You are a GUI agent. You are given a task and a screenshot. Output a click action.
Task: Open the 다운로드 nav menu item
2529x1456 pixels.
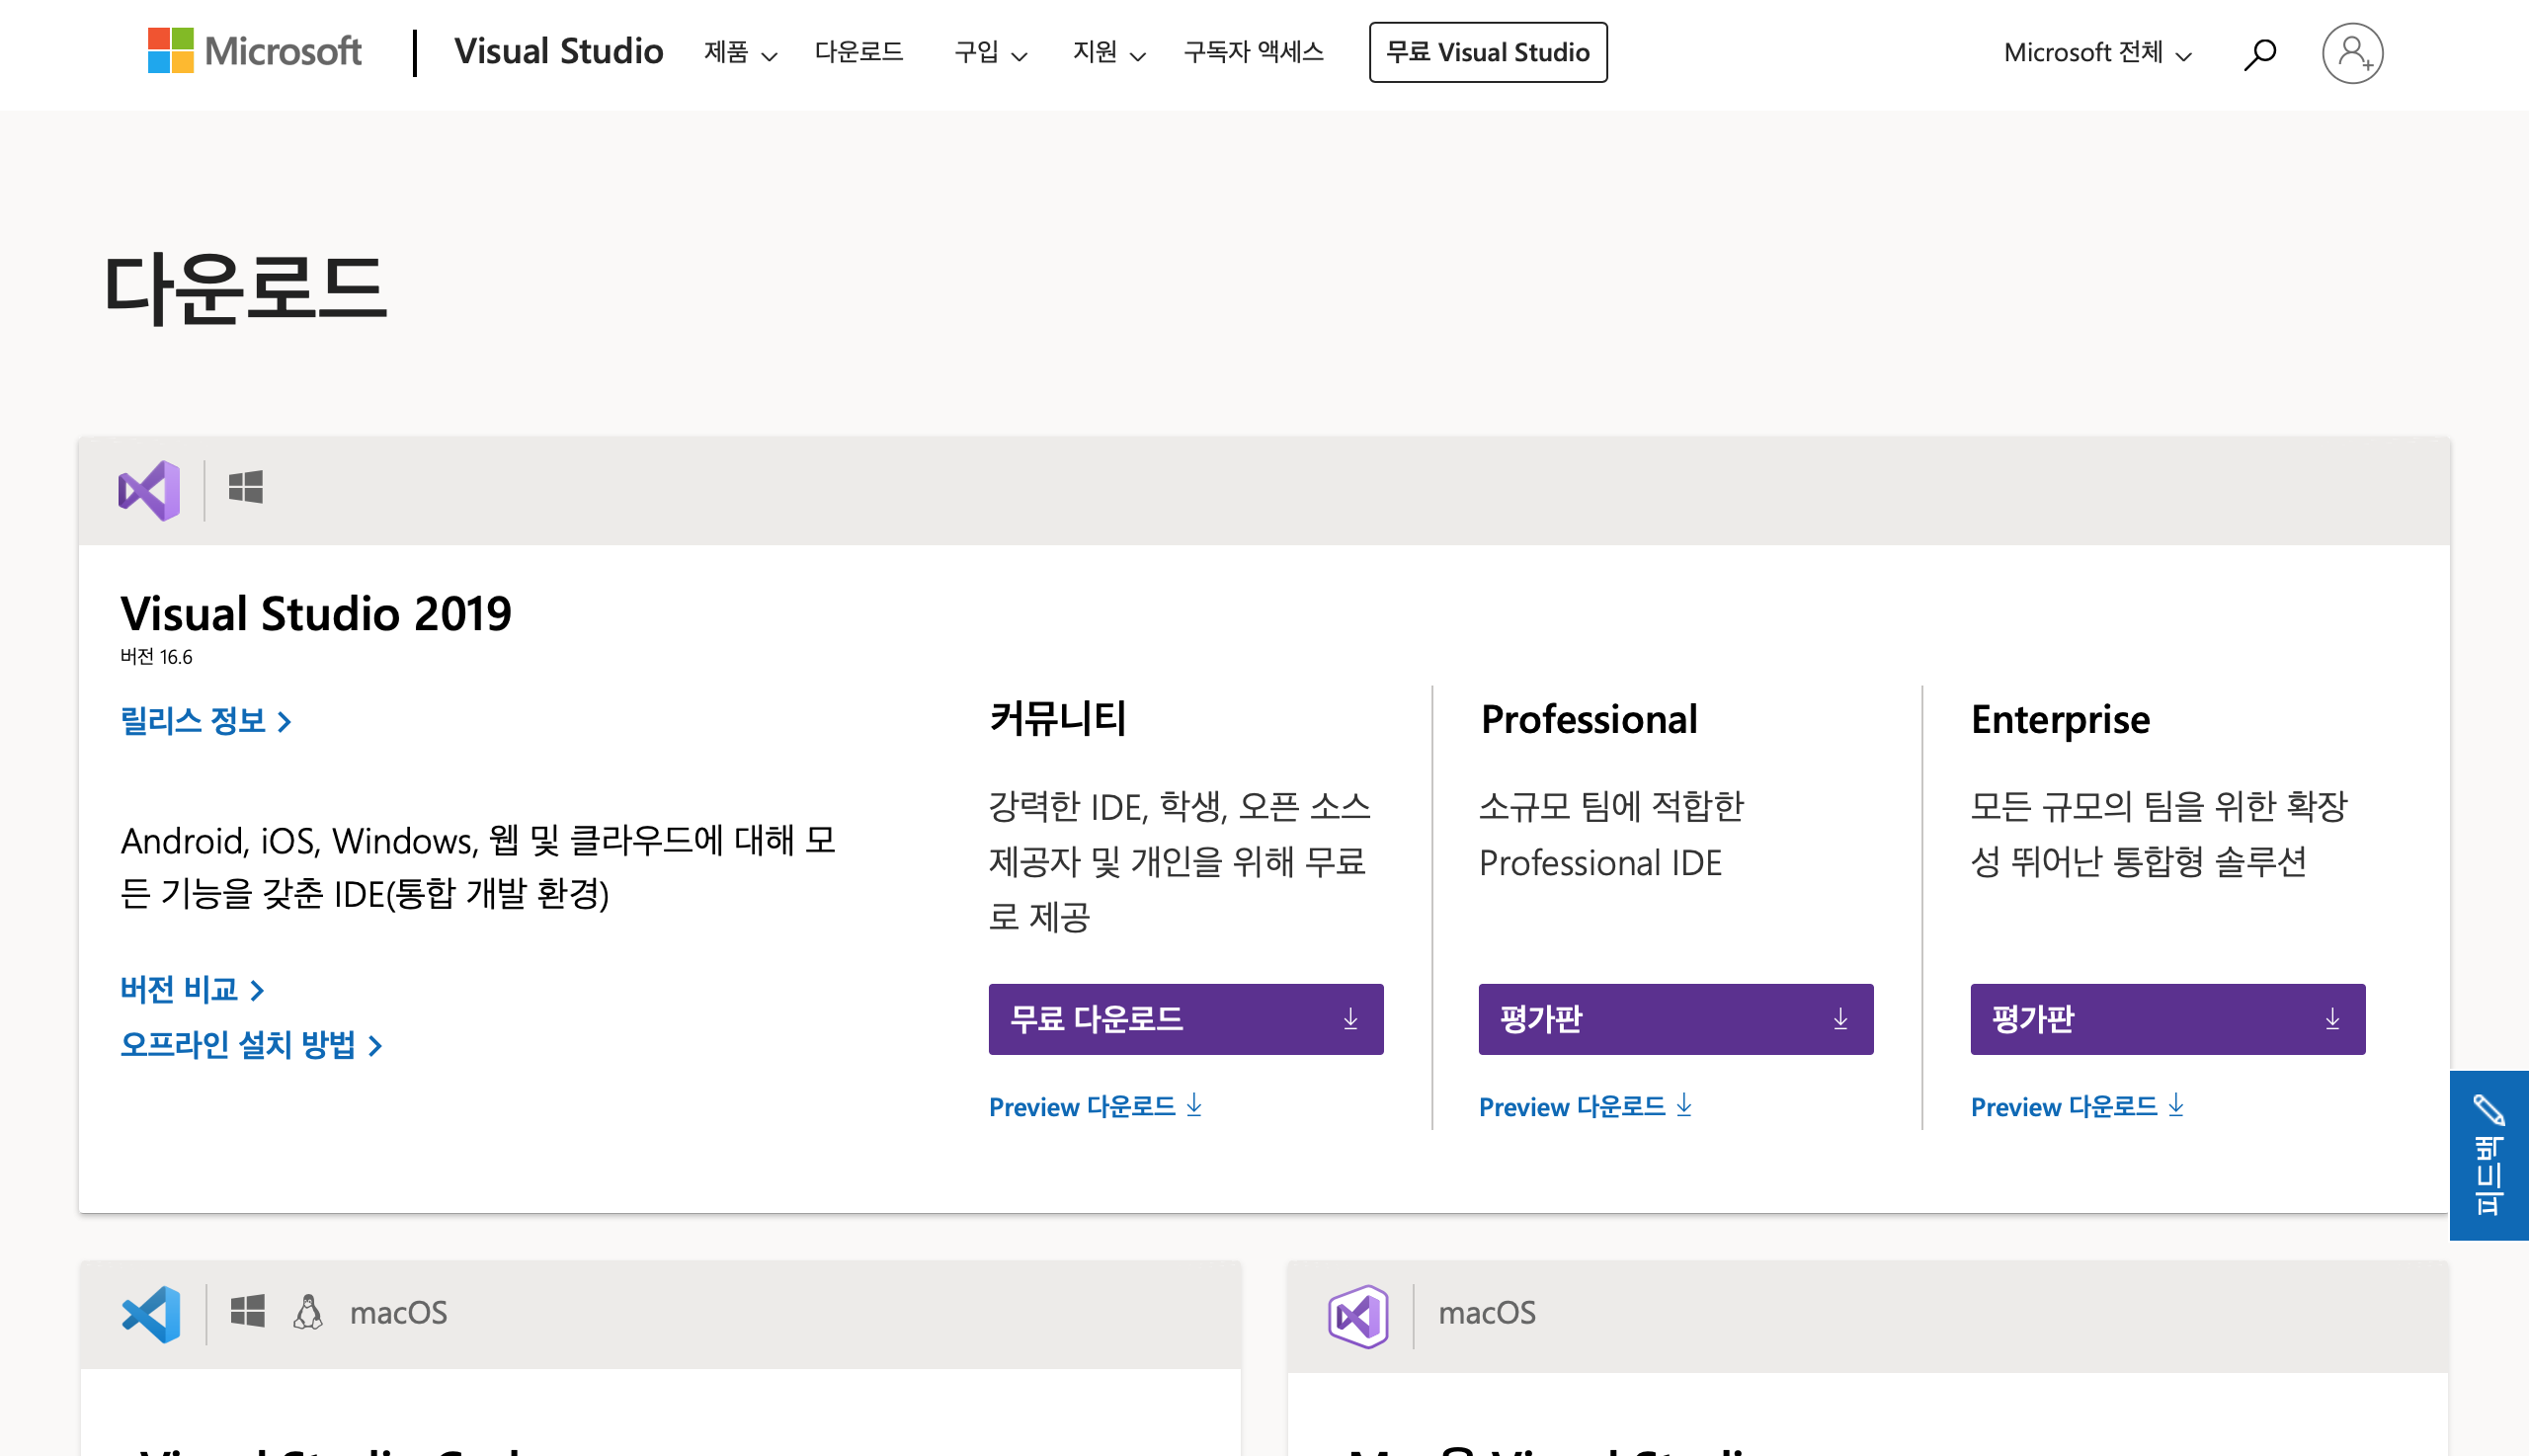(858, 52)
